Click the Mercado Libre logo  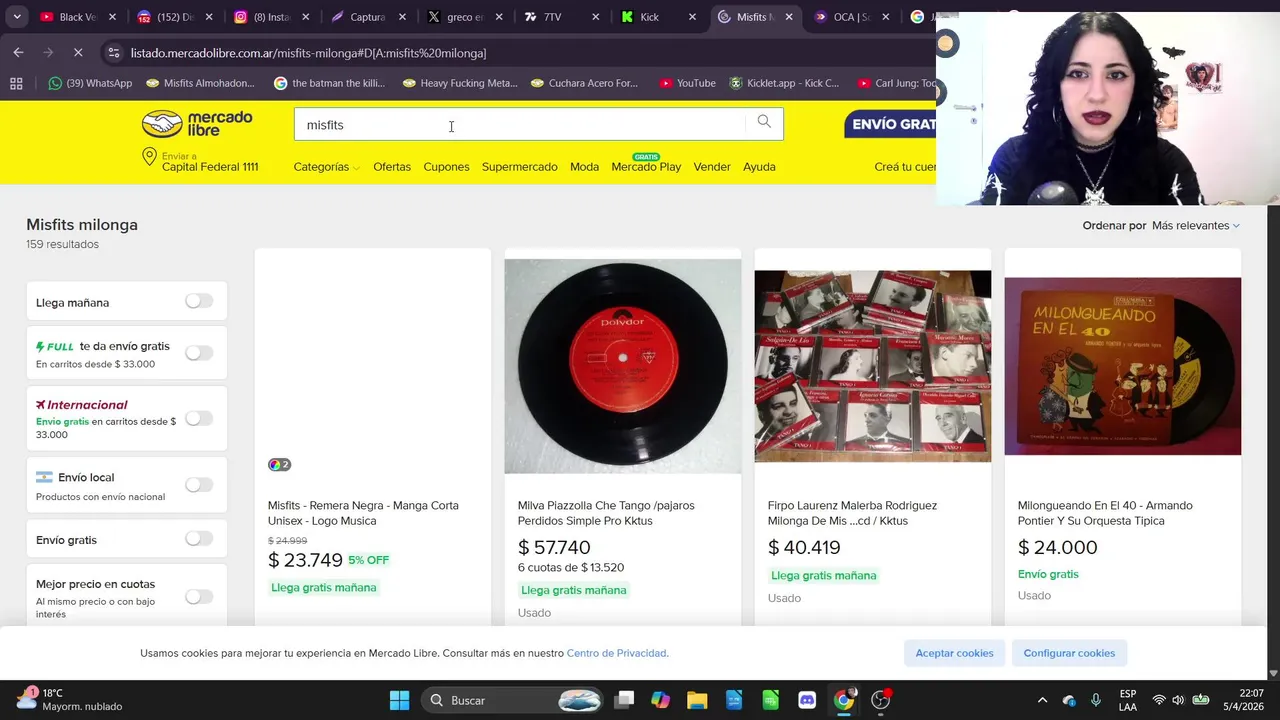[197, 124]
